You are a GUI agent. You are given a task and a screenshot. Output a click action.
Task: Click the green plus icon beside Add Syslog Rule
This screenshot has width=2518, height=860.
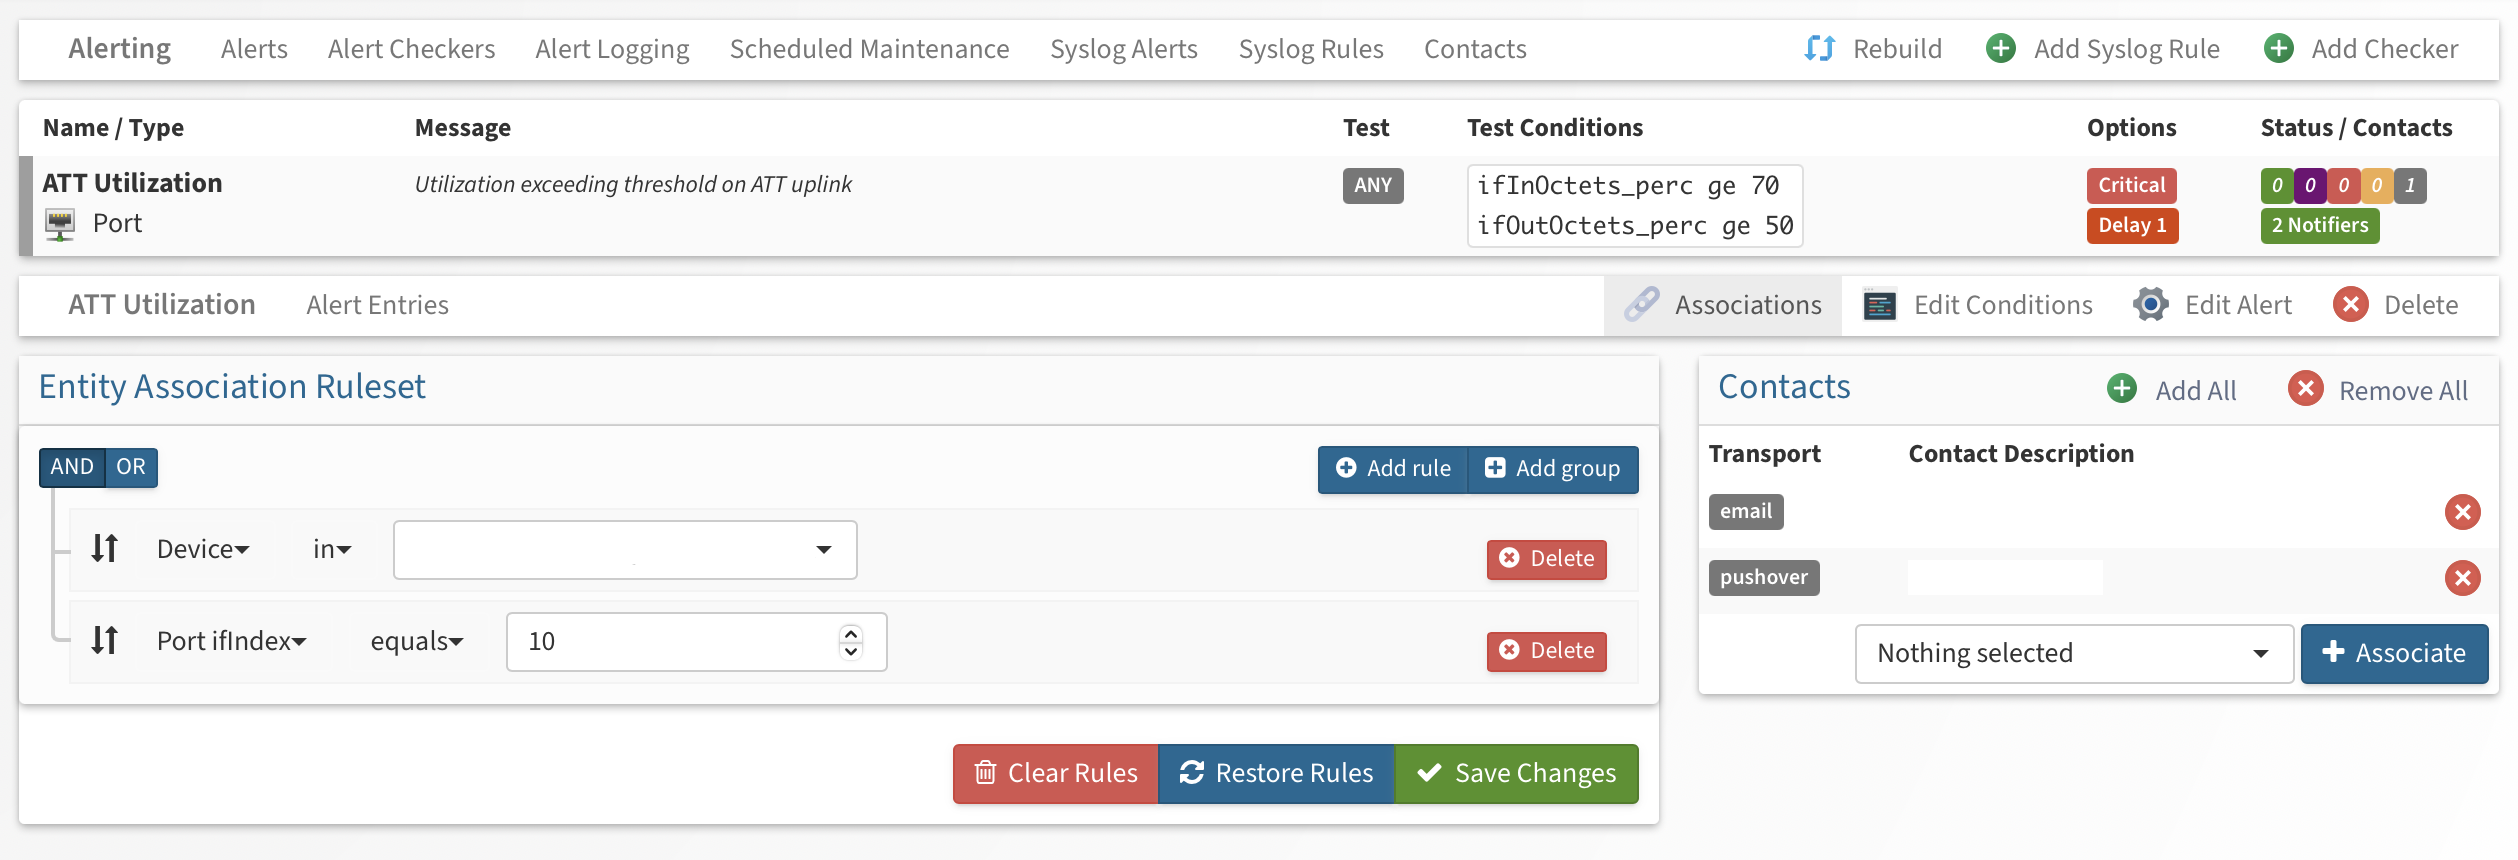(x=2000, y=48)
